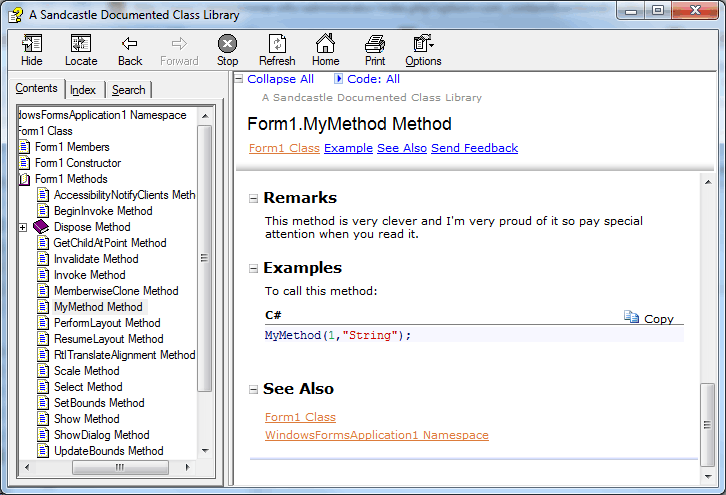Click page icon beside PerformLayout Method
This screenshot has width=726, height=495.
tap(43, 323)
